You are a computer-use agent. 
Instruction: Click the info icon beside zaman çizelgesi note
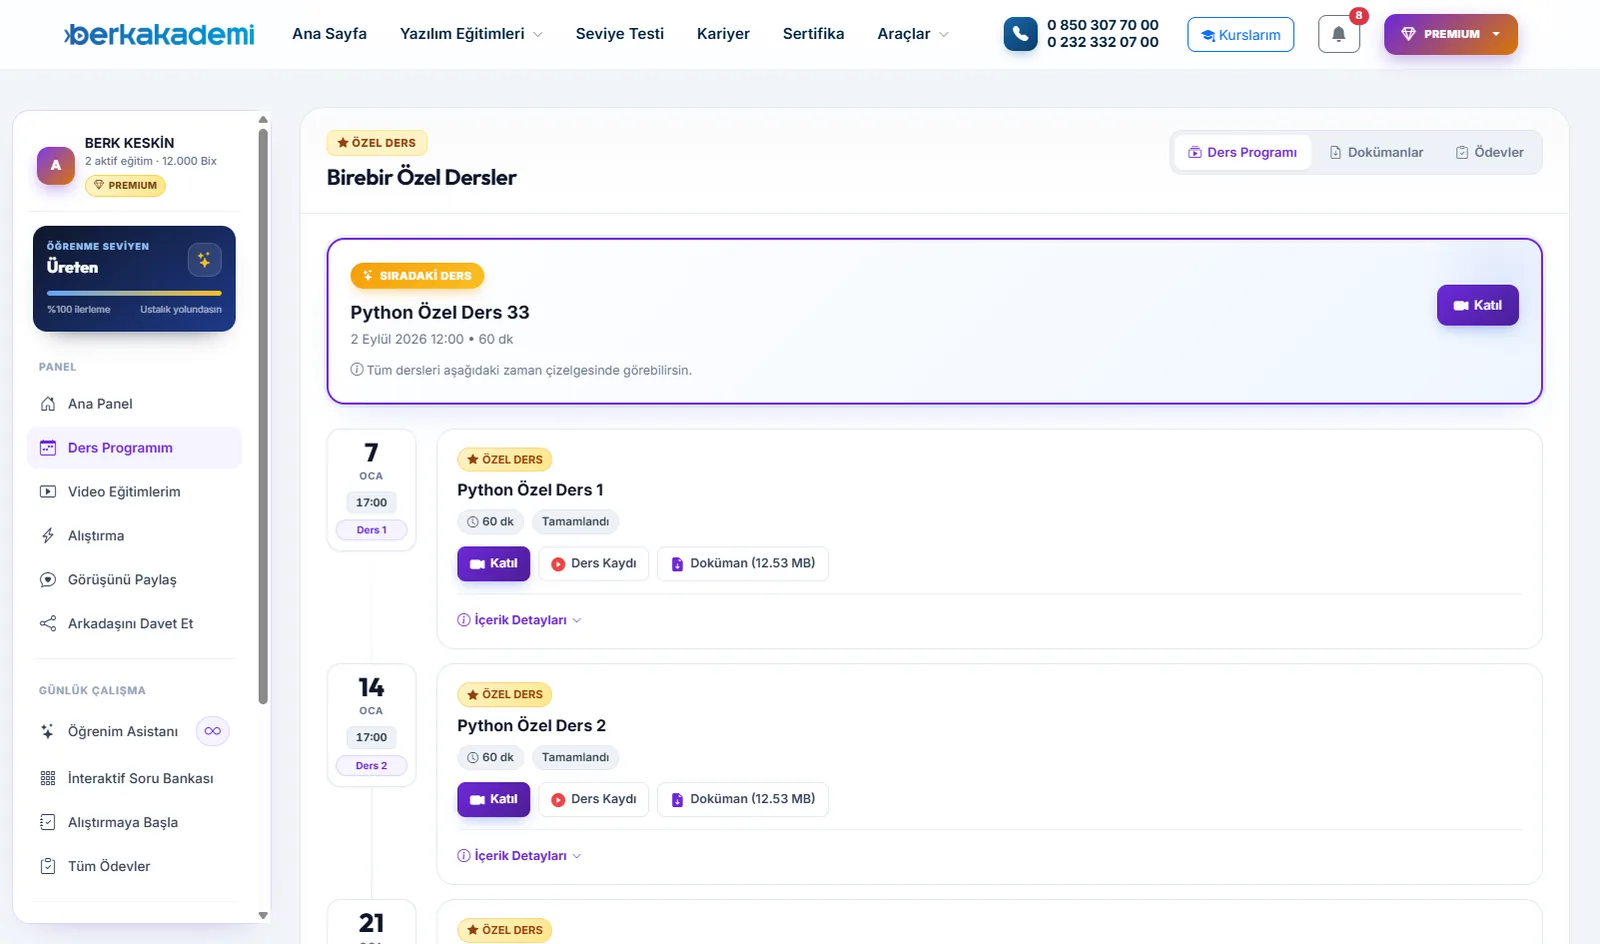357,370
